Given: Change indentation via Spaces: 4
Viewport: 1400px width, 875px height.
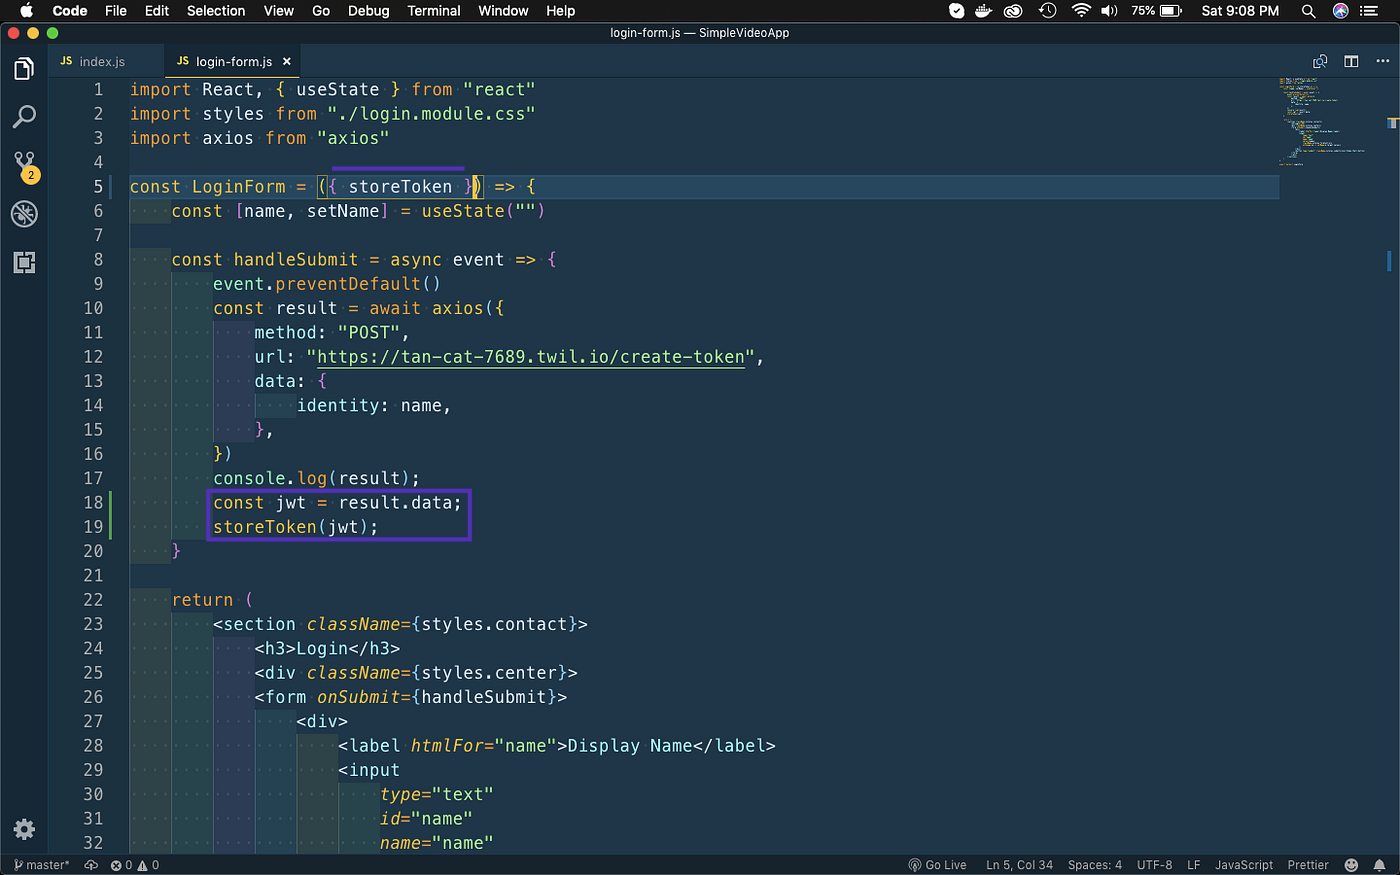Looking at the screenshot, I should (x=1095, y=865).
